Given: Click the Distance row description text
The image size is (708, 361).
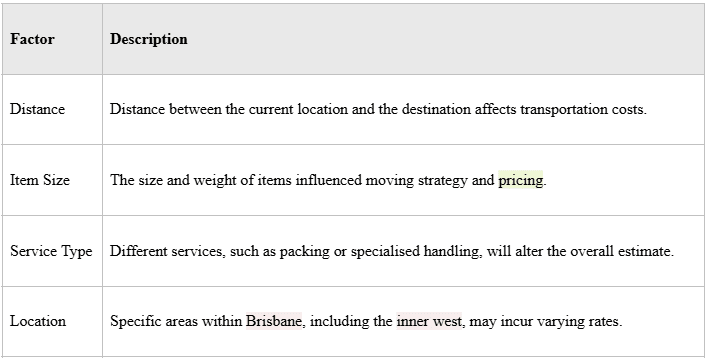Looking at the screenshot, I should point(378,109).
